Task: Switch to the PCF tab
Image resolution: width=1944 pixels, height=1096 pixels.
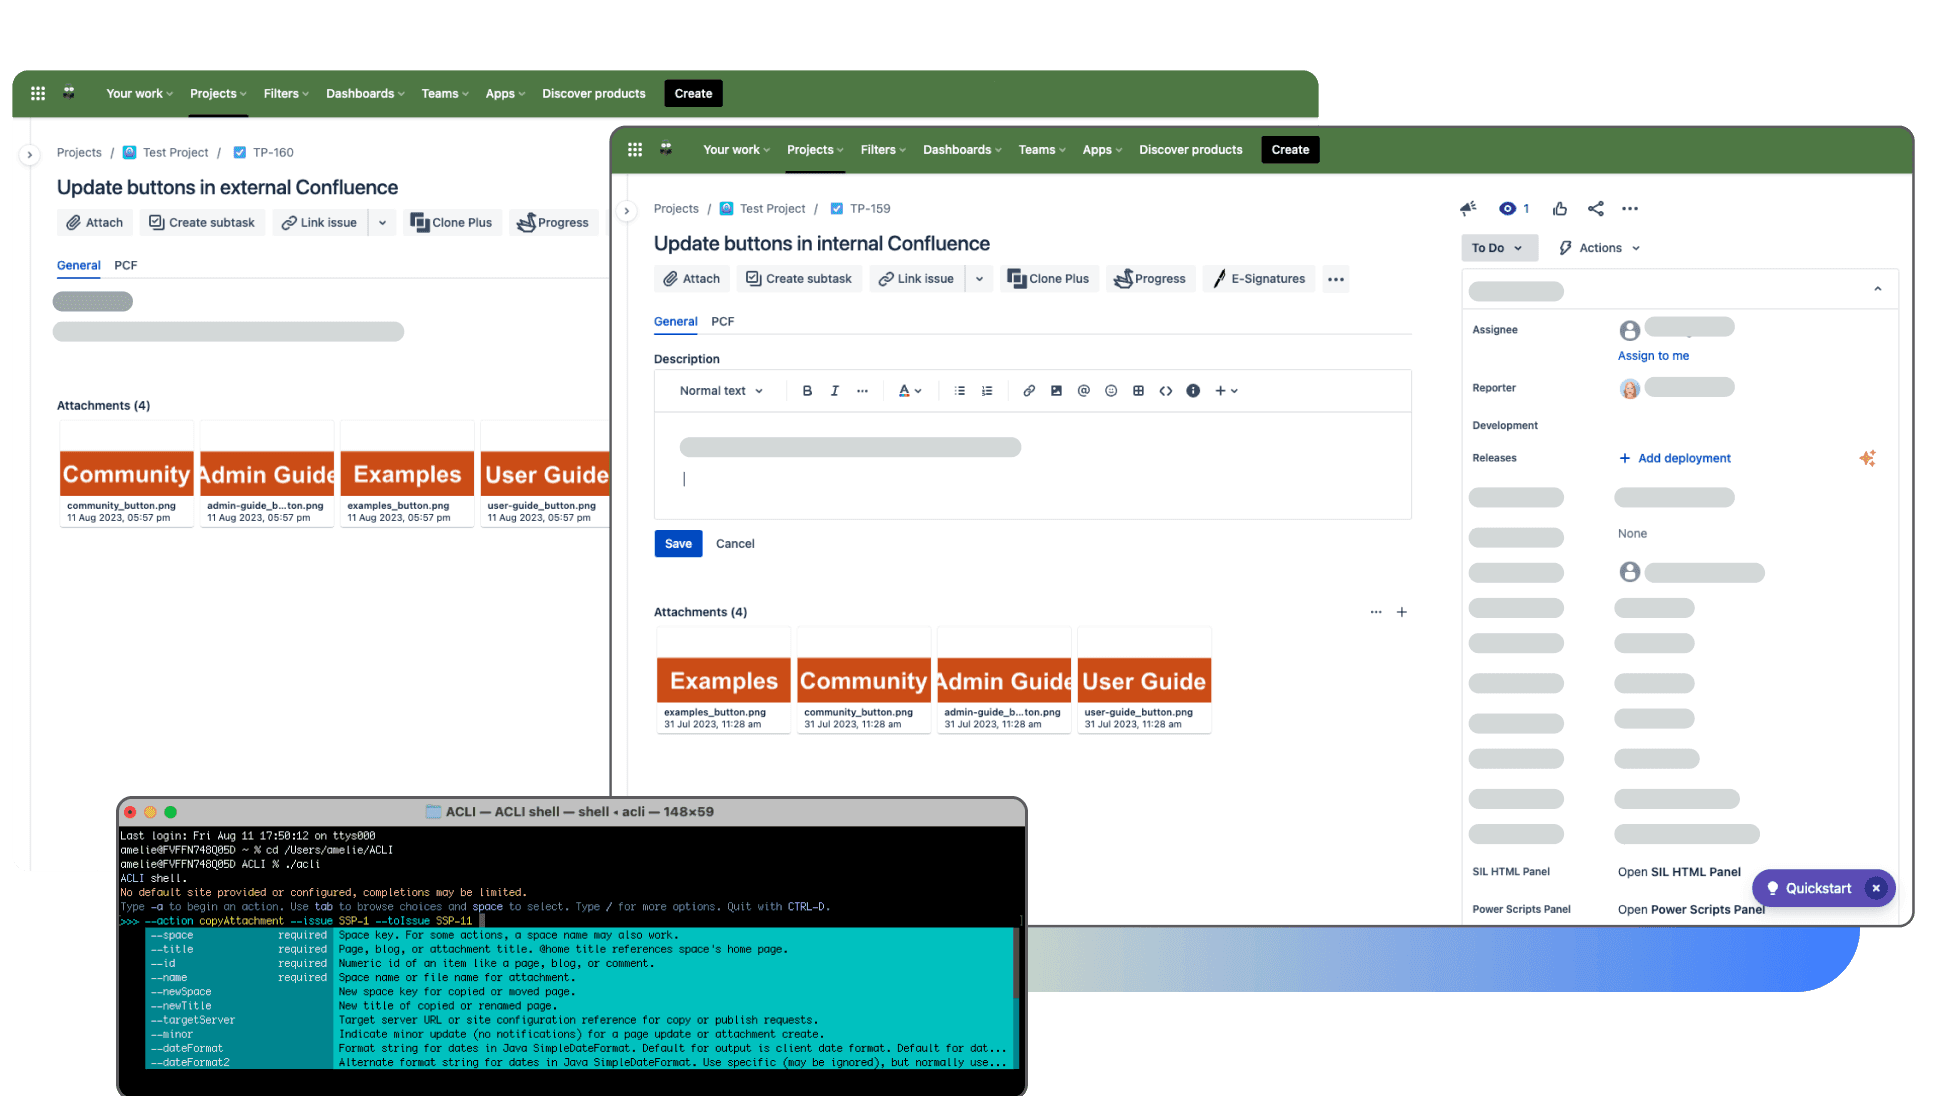Action: point(722,321)
